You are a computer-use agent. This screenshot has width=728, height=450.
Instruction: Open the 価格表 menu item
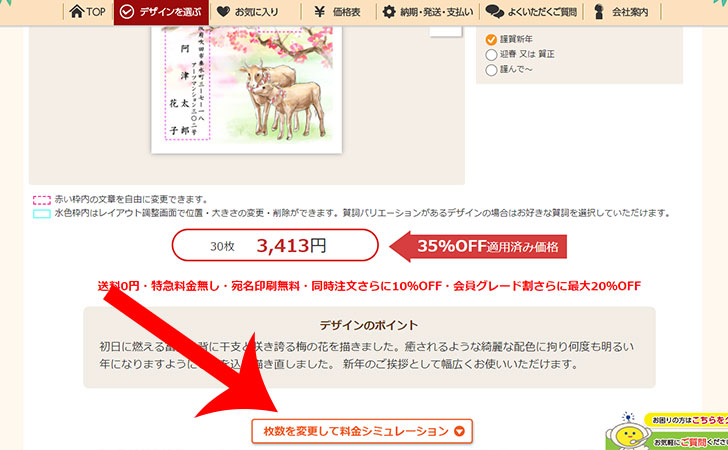339,12
